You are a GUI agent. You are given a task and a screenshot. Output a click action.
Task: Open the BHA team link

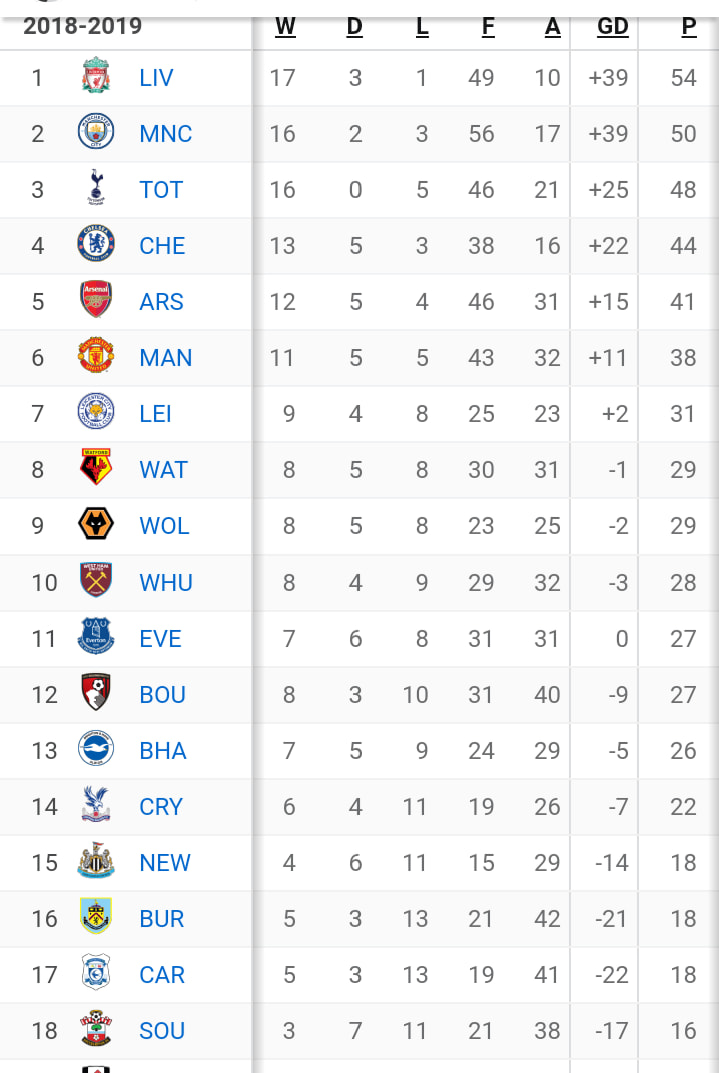[x=163, y=751]
